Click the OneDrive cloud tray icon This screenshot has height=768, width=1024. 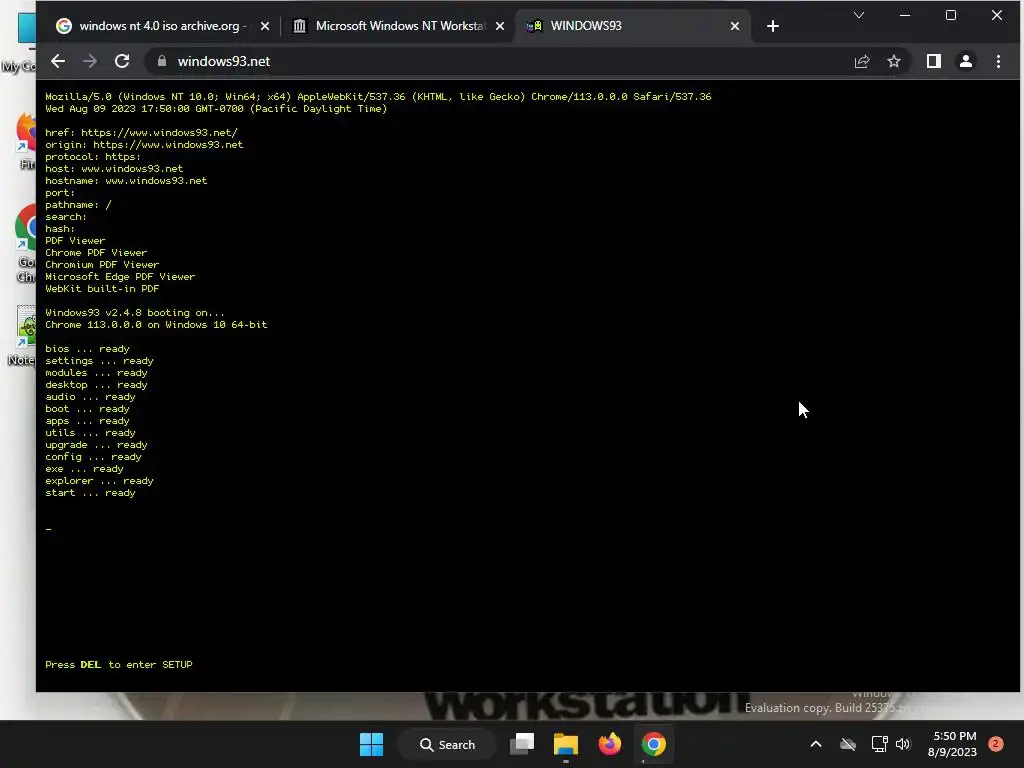(x=848, y=744)
